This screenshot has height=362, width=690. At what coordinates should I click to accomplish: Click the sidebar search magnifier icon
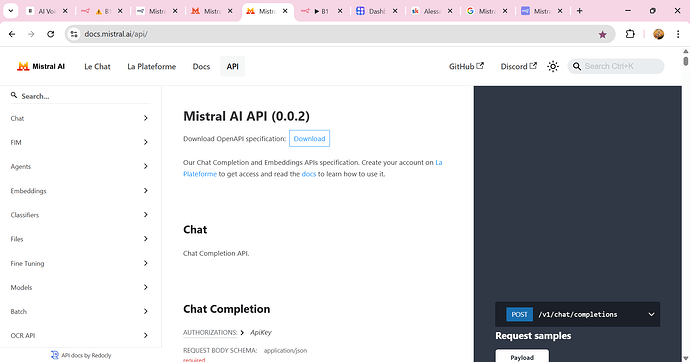pos(14,95)
